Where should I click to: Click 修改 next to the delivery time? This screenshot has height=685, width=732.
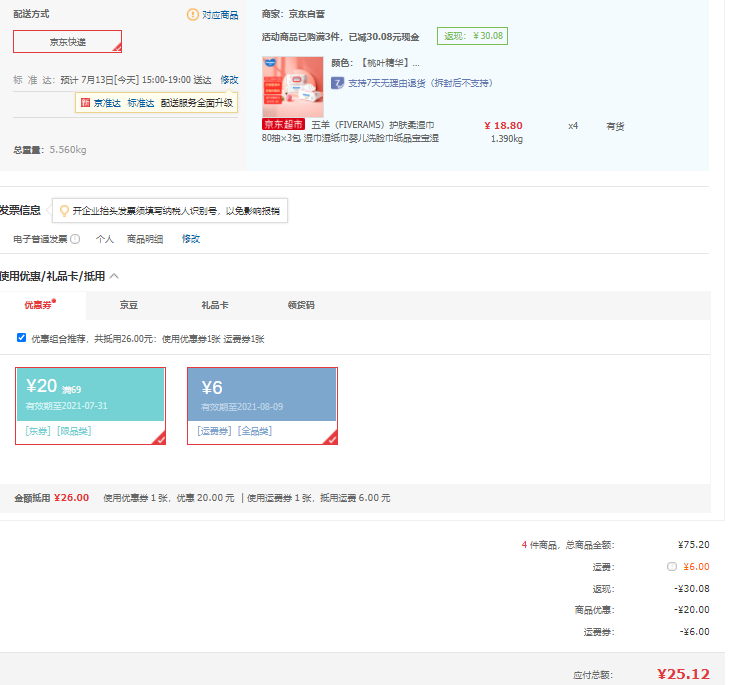click(x=229, y=80)
